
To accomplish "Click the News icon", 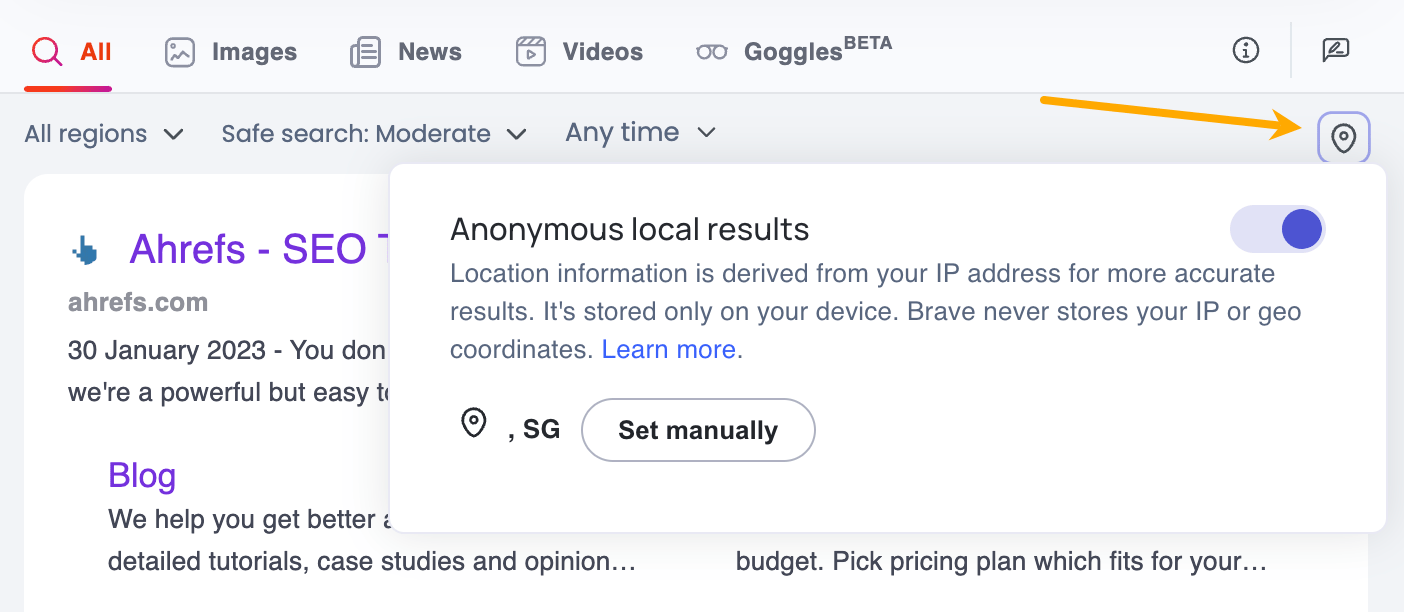I will (367, 51).
